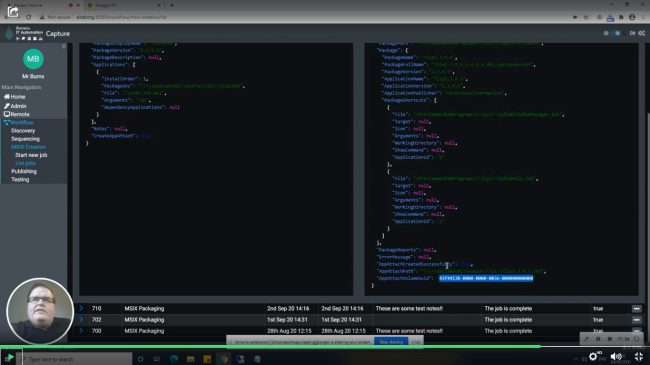
Task: Open Testing under Workflow
Action: click(x=20, y=180)
